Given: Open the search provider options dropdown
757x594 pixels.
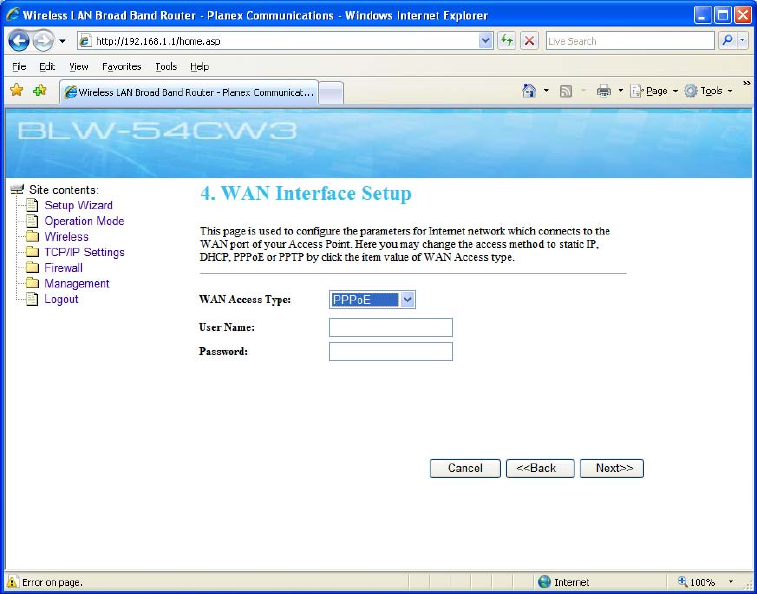Looking at the screenshot, I should tap(743, 41).
